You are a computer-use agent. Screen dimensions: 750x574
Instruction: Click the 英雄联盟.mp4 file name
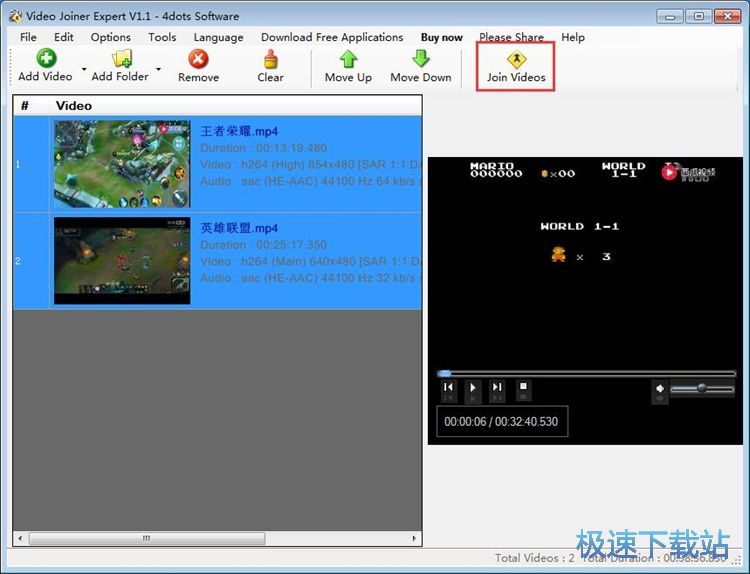pos(239,228)
